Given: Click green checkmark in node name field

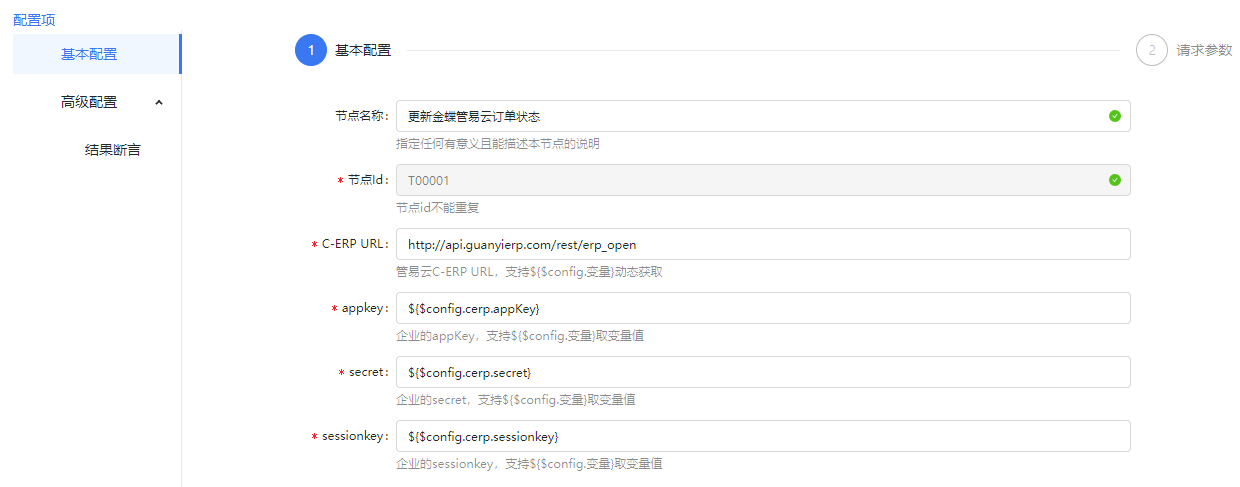Looking at the screenshot, I should pos(1114,116).
